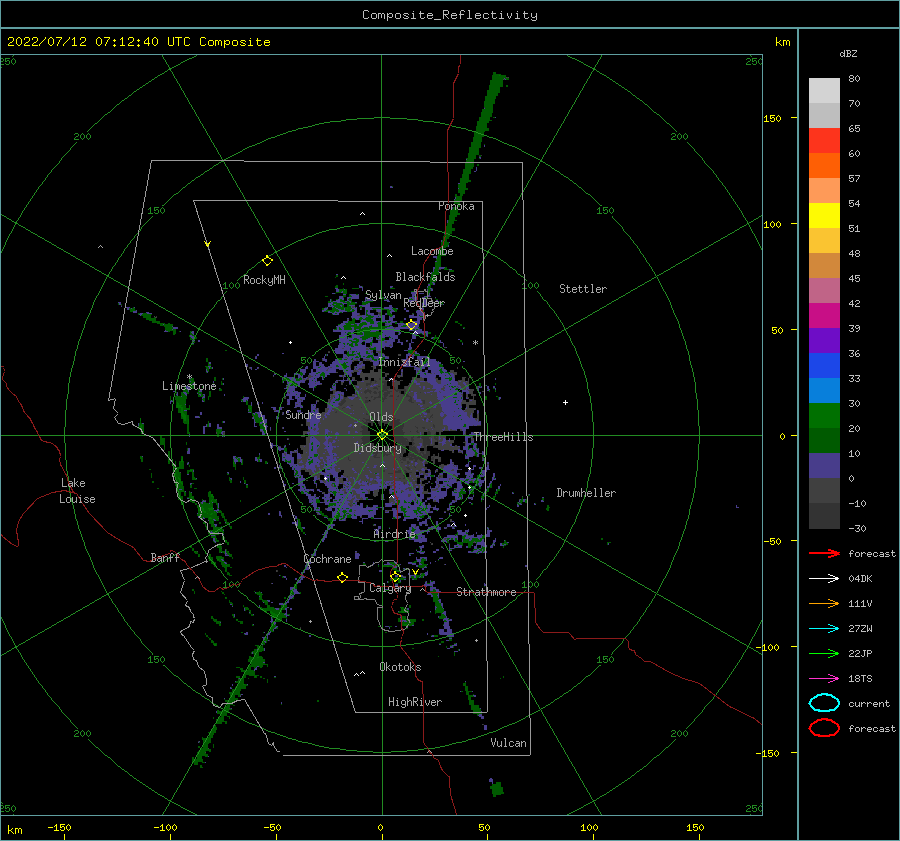Click the asterisk marker above Limestone
Screen dimensions: 900x841
tap(189, 377)
